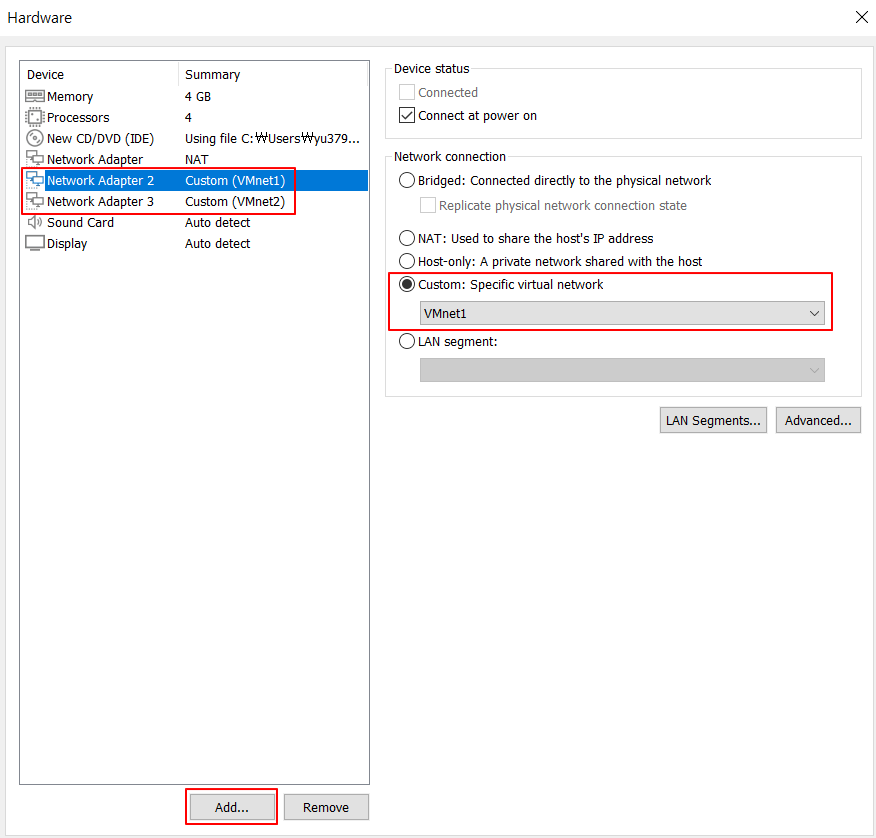The image size is (876, 838).
Task: Click Auto detect for Sound Card
Action: [217, 222]
